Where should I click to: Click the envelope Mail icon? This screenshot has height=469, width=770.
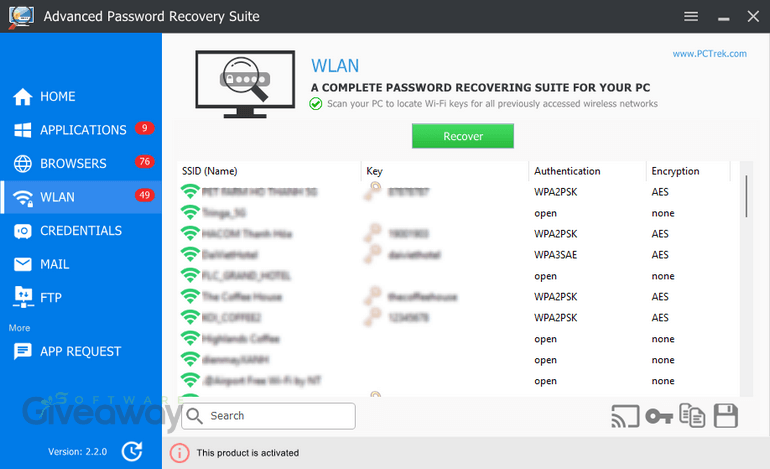[23, 264]
